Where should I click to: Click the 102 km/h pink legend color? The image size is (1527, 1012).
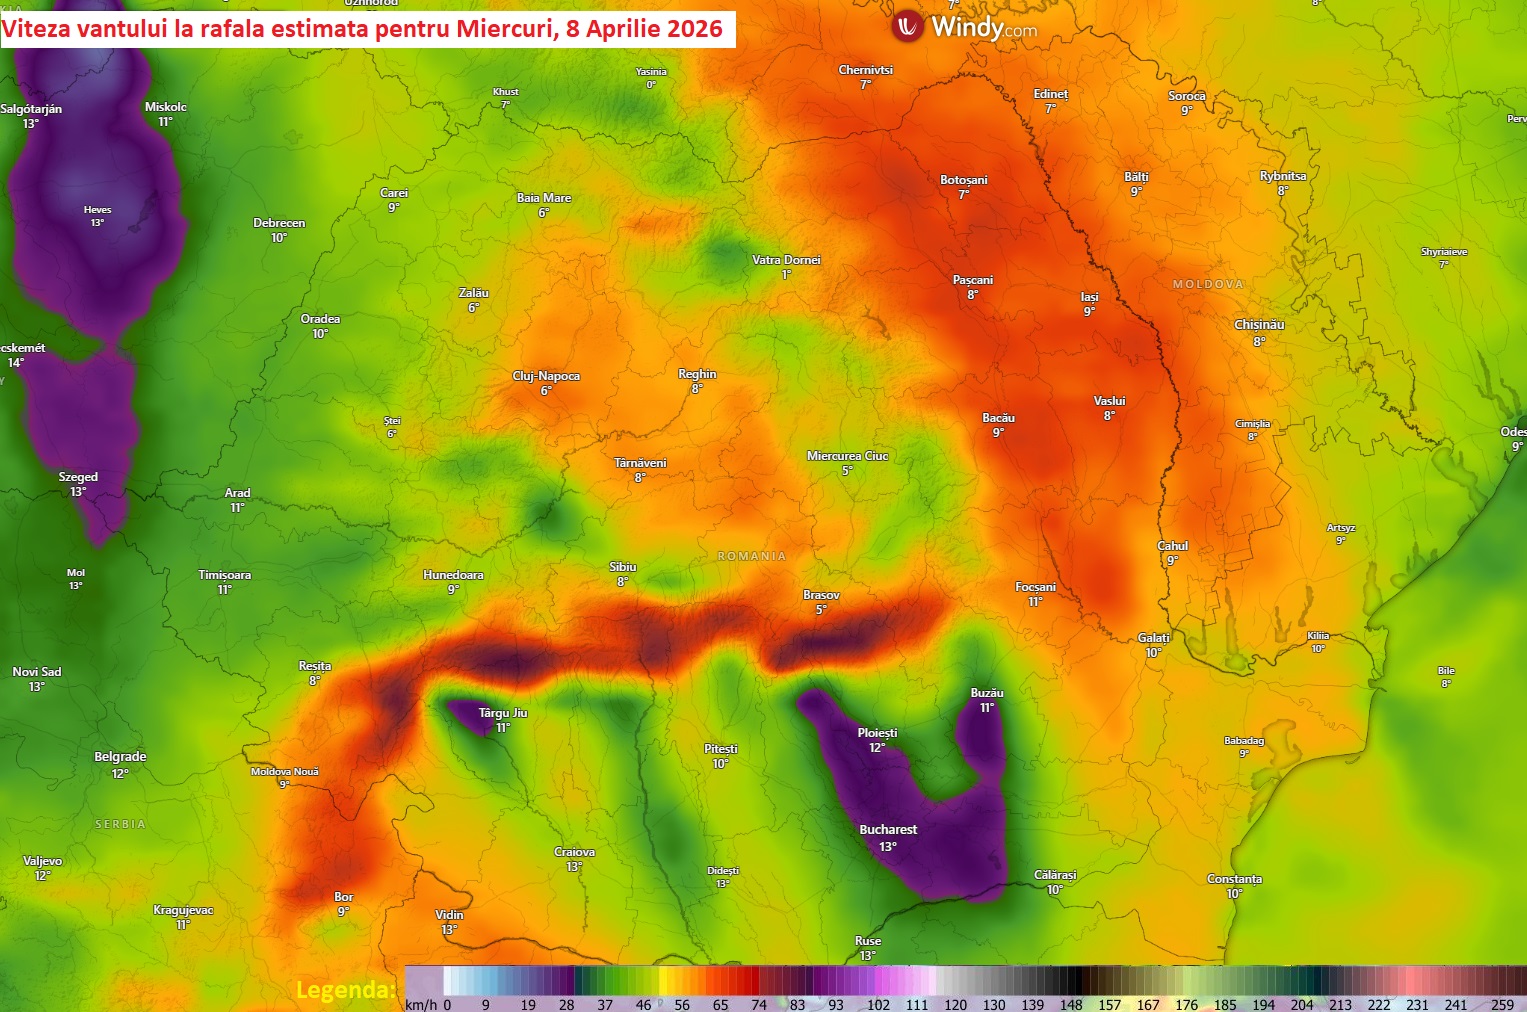tap(879, 980)
